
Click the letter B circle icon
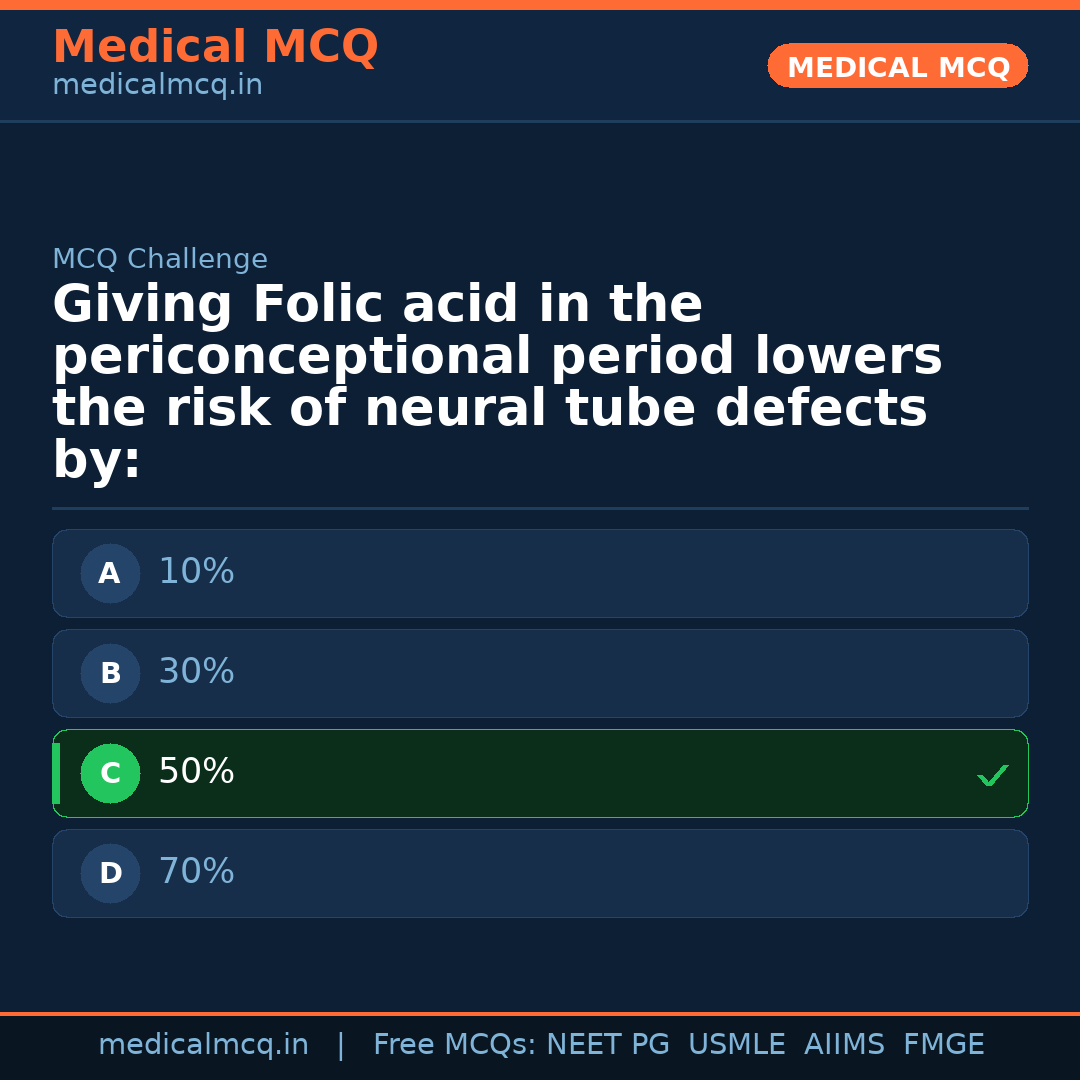click(x=110, y=673)
